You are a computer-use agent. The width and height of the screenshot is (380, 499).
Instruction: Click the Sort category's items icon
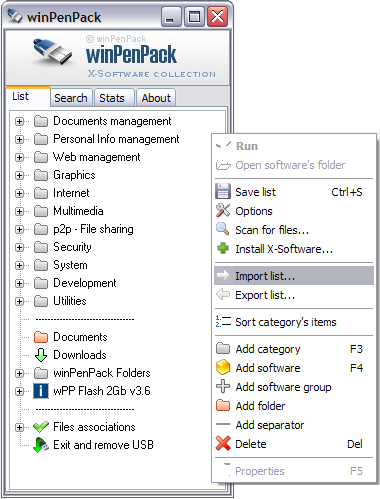(223, 322)
